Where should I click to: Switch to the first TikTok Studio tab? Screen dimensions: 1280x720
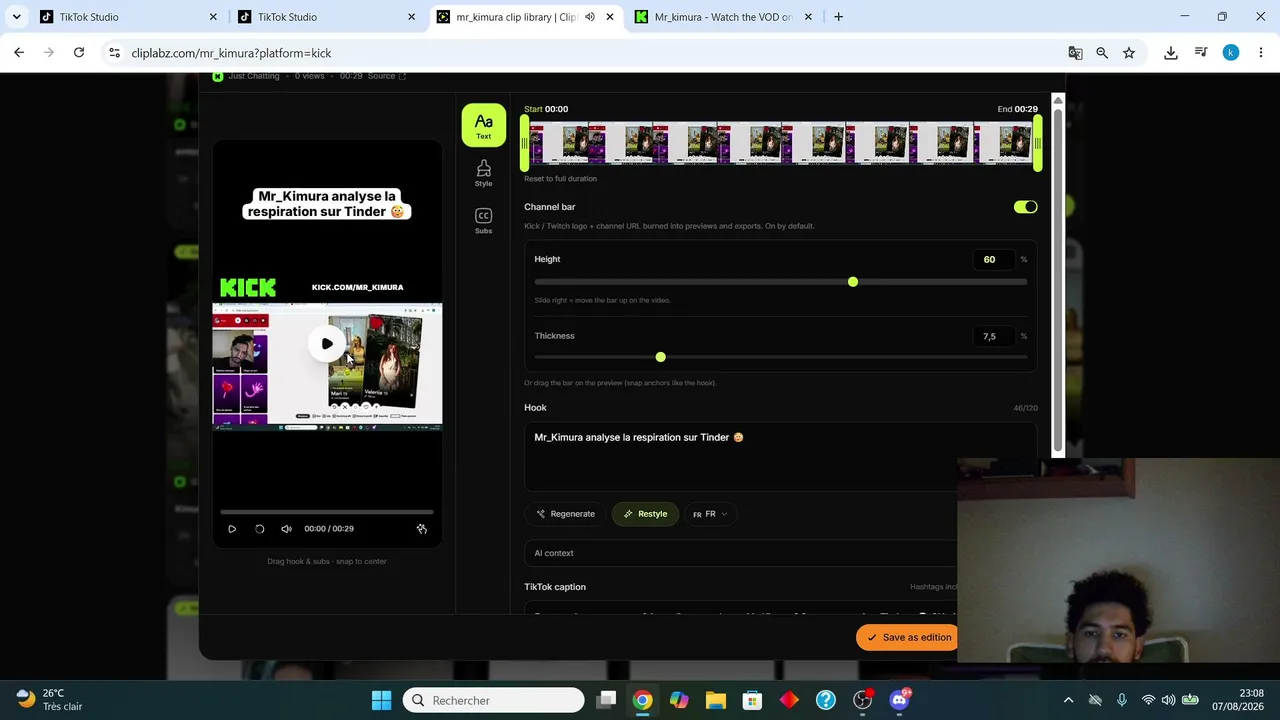129,17
